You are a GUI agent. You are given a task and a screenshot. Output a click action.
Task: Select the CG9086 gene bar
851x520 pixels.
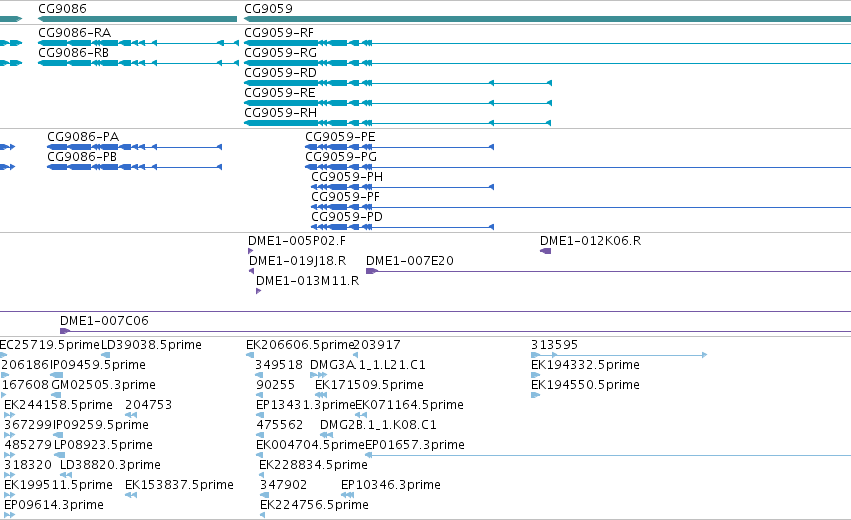137,19
